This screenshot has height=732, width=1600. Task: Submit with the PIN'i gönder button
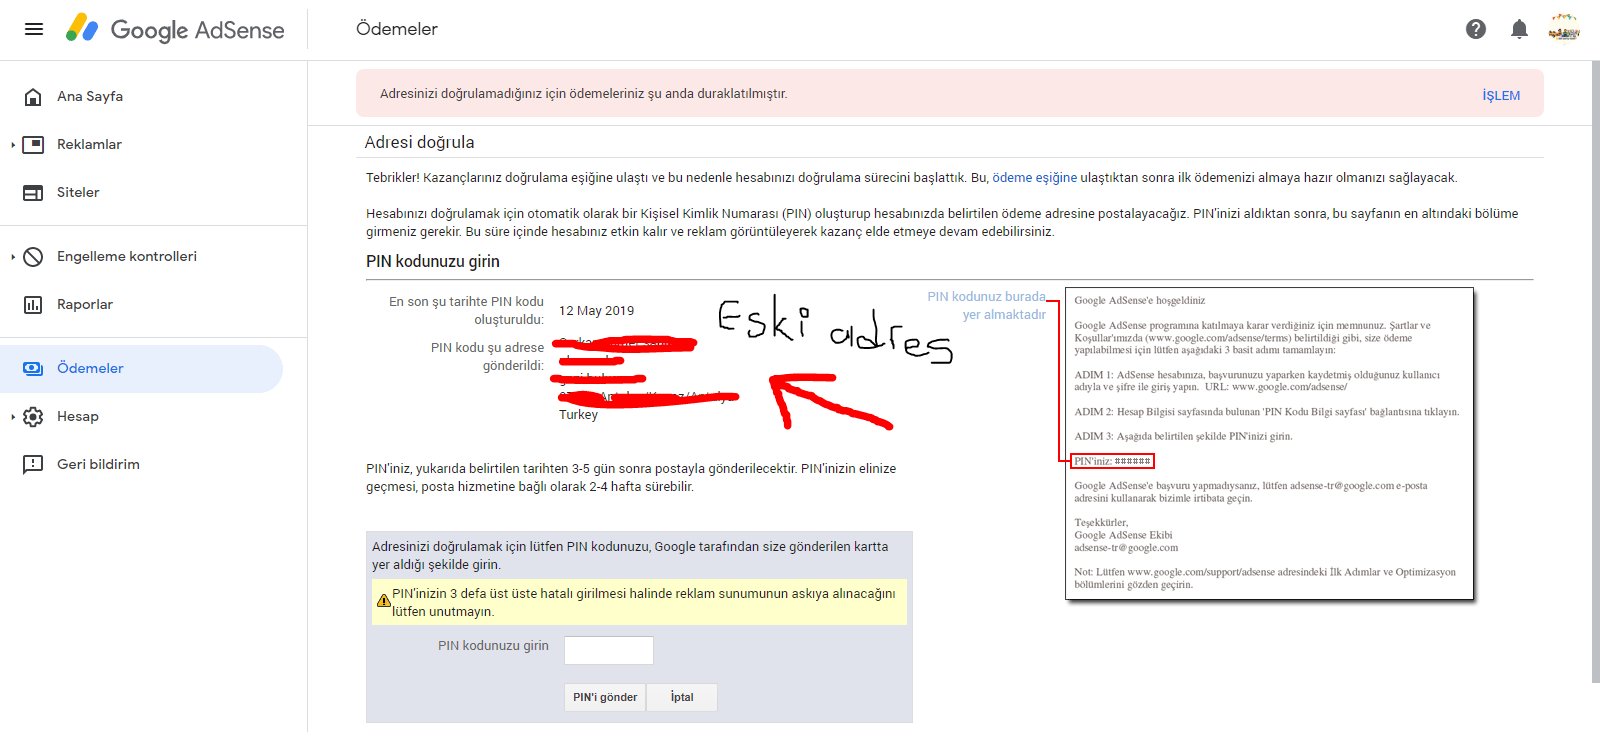(605, 697)
